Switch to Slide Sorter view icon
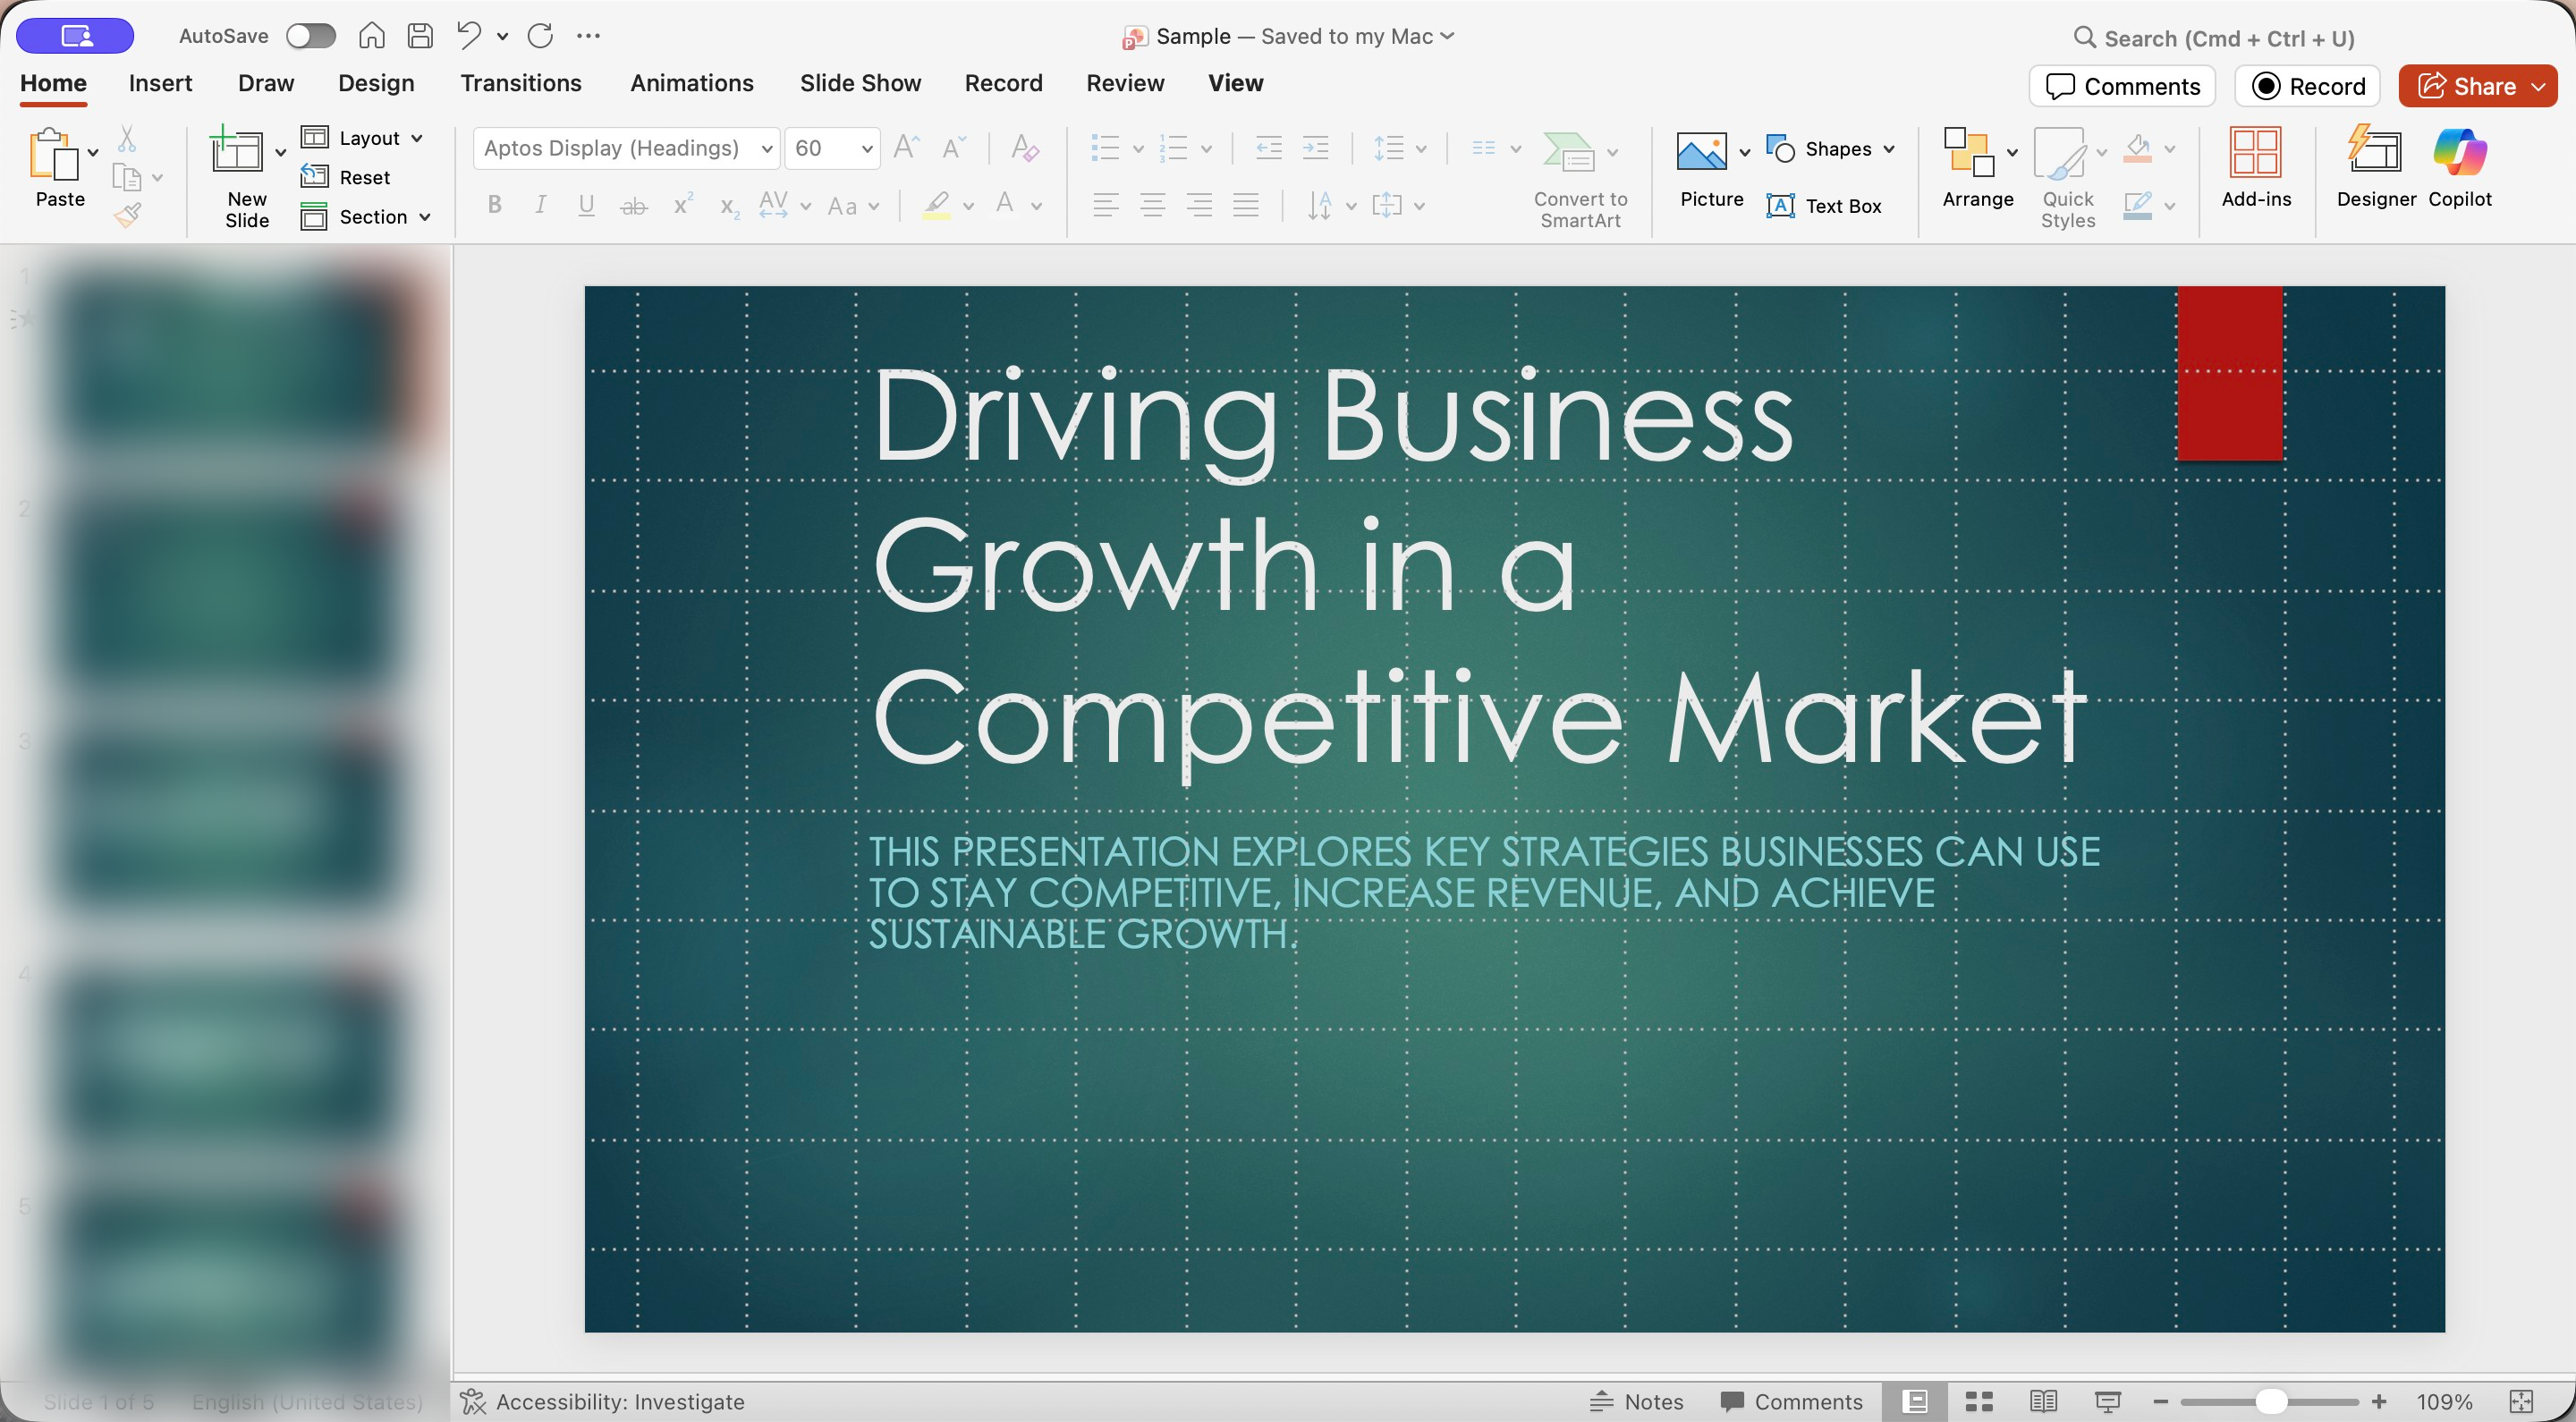2576x1422 pixels. click(x=1979, y=1401)
